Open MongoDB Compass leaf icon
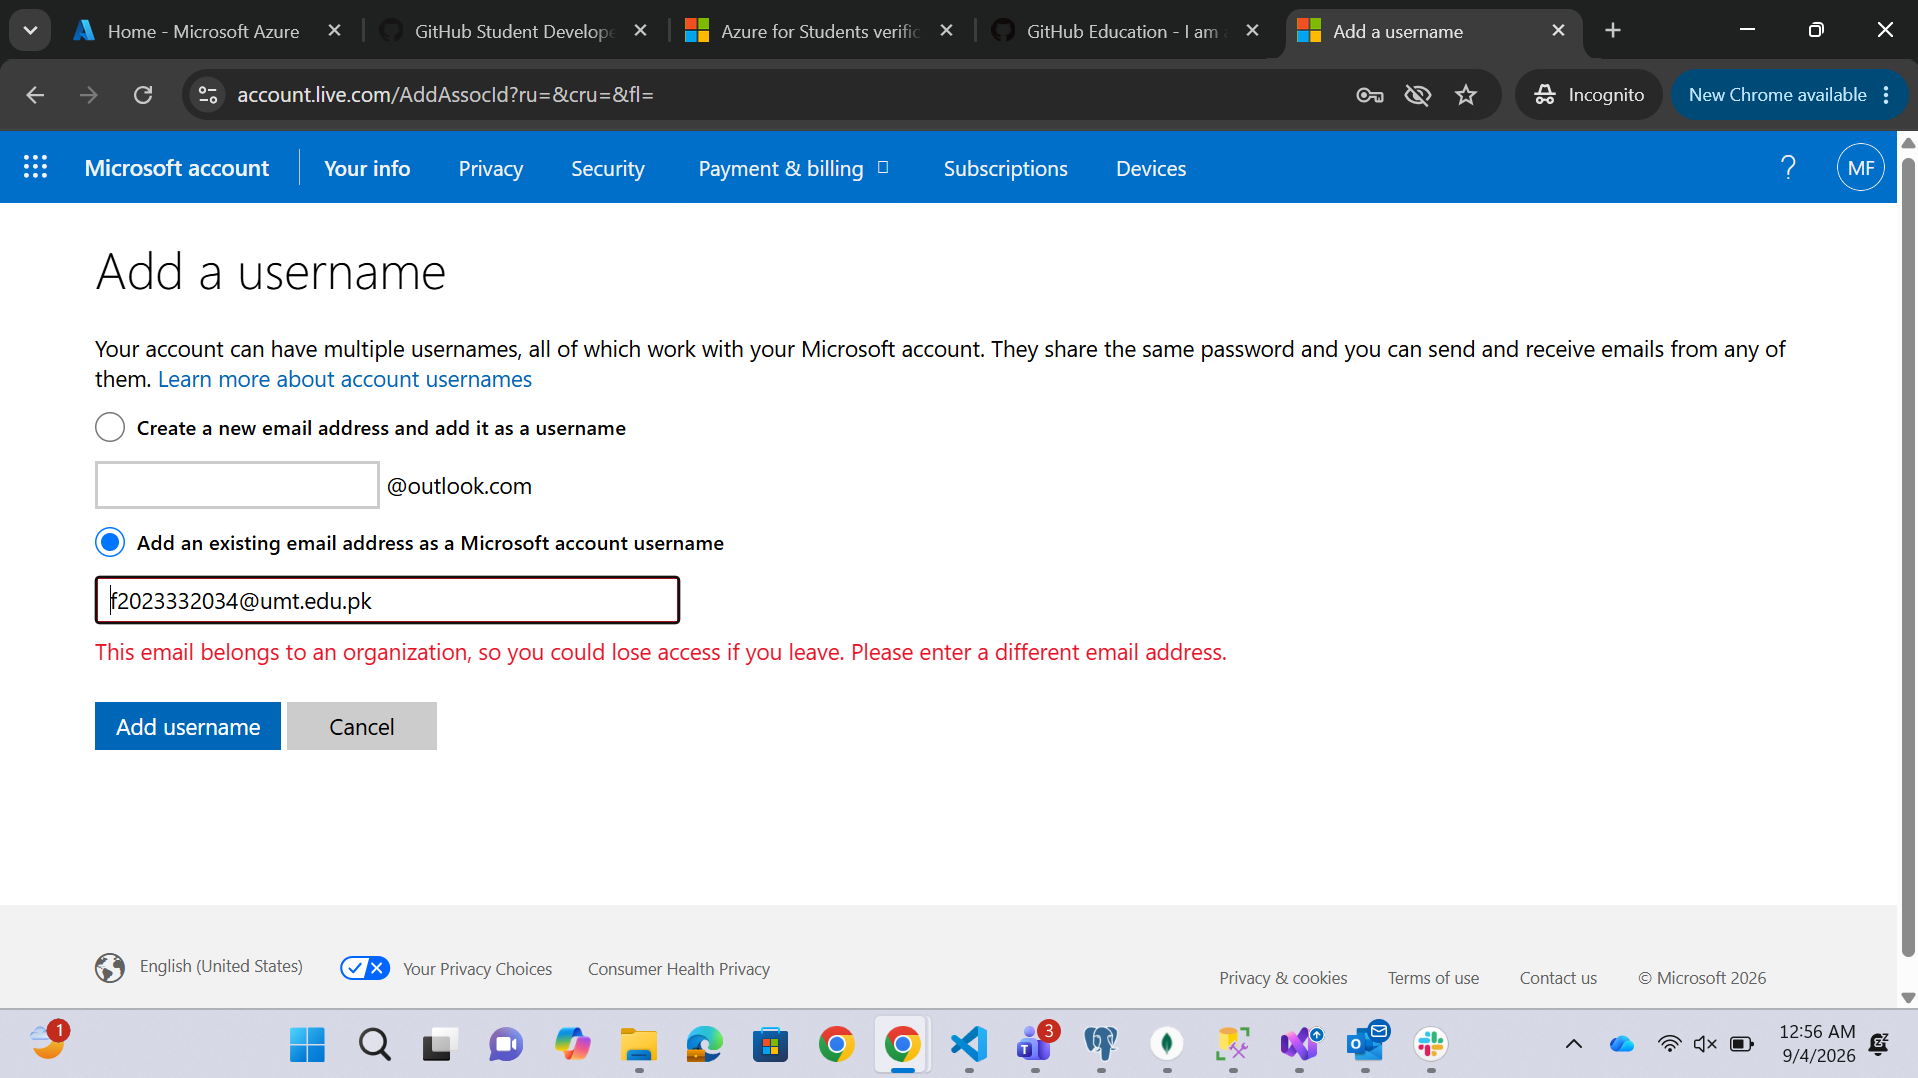1918x1078 pixels. (1167, 1045)
